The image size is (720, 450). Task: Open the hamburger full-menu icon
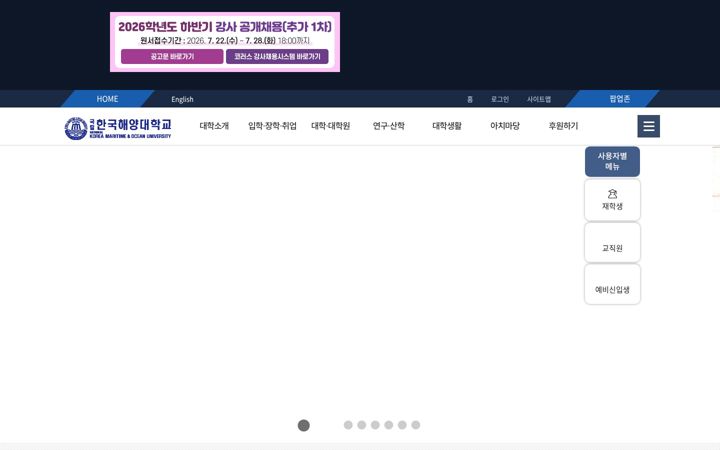click(x=648, y=126)
